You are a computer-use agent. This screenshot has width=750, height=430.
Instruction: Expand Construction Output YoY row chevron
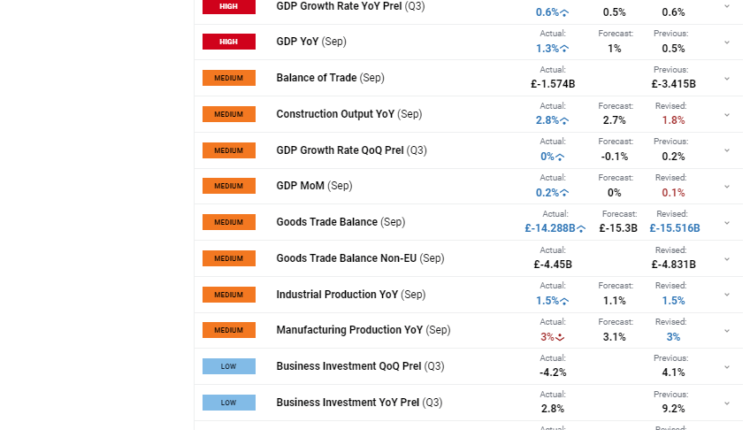[727, 114]
